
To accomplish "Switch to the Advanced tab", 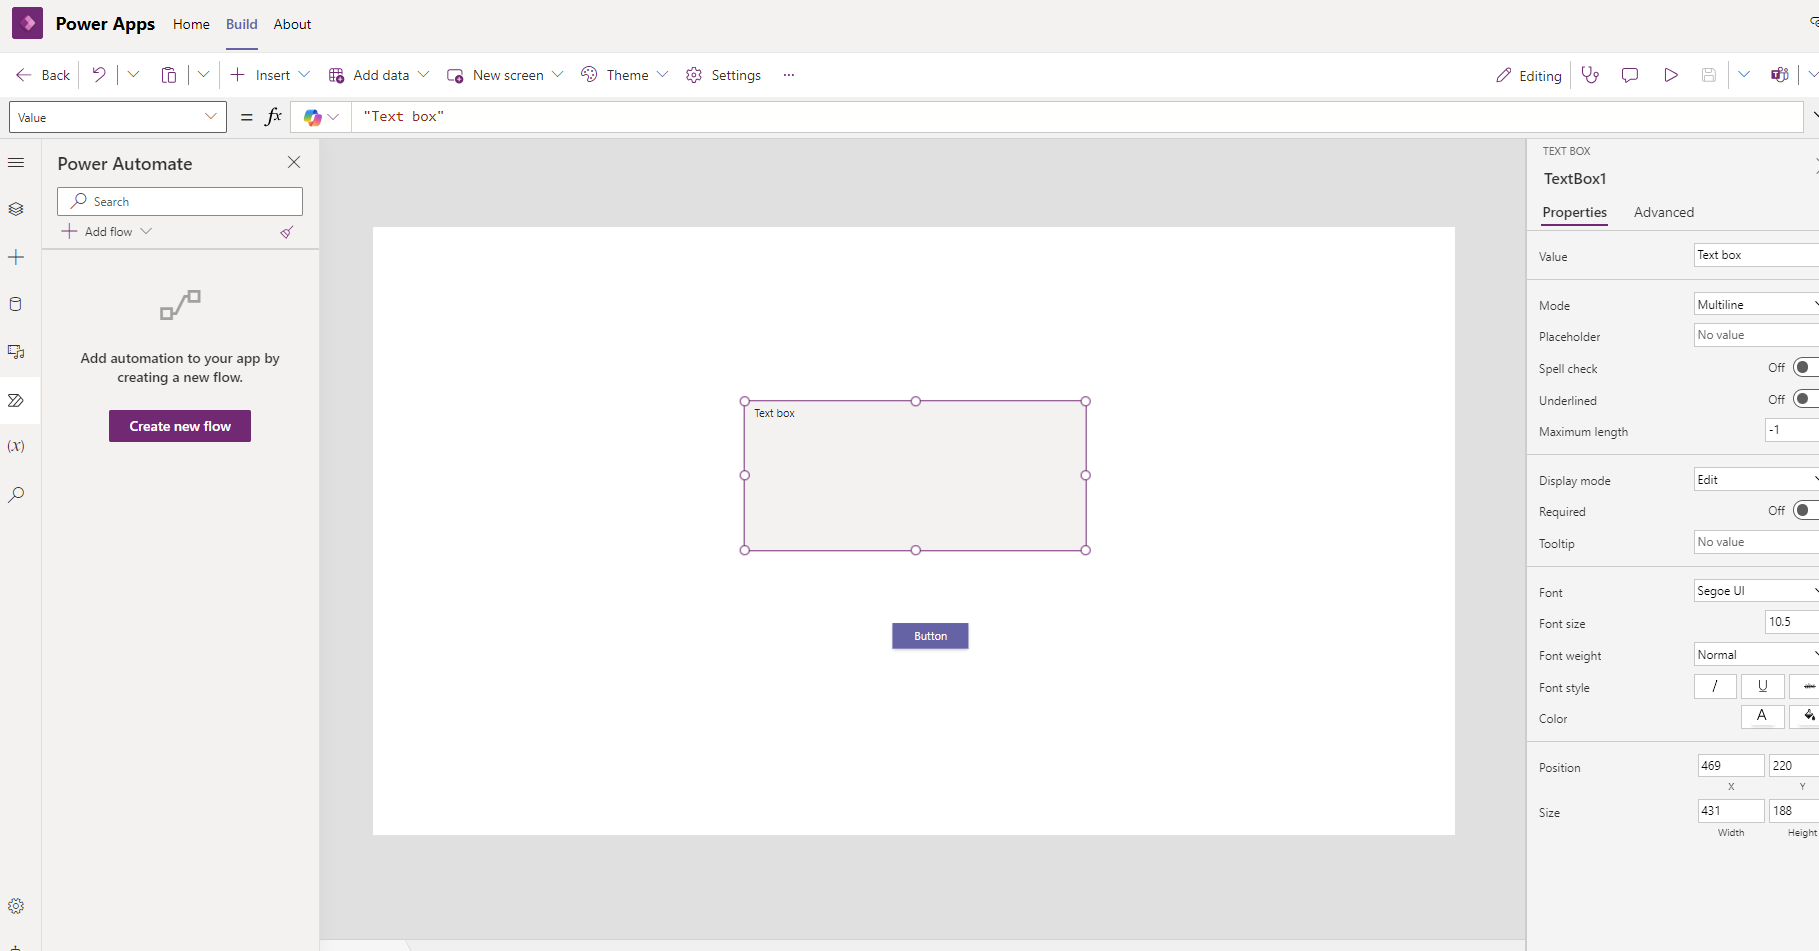I will point(1664,212).
